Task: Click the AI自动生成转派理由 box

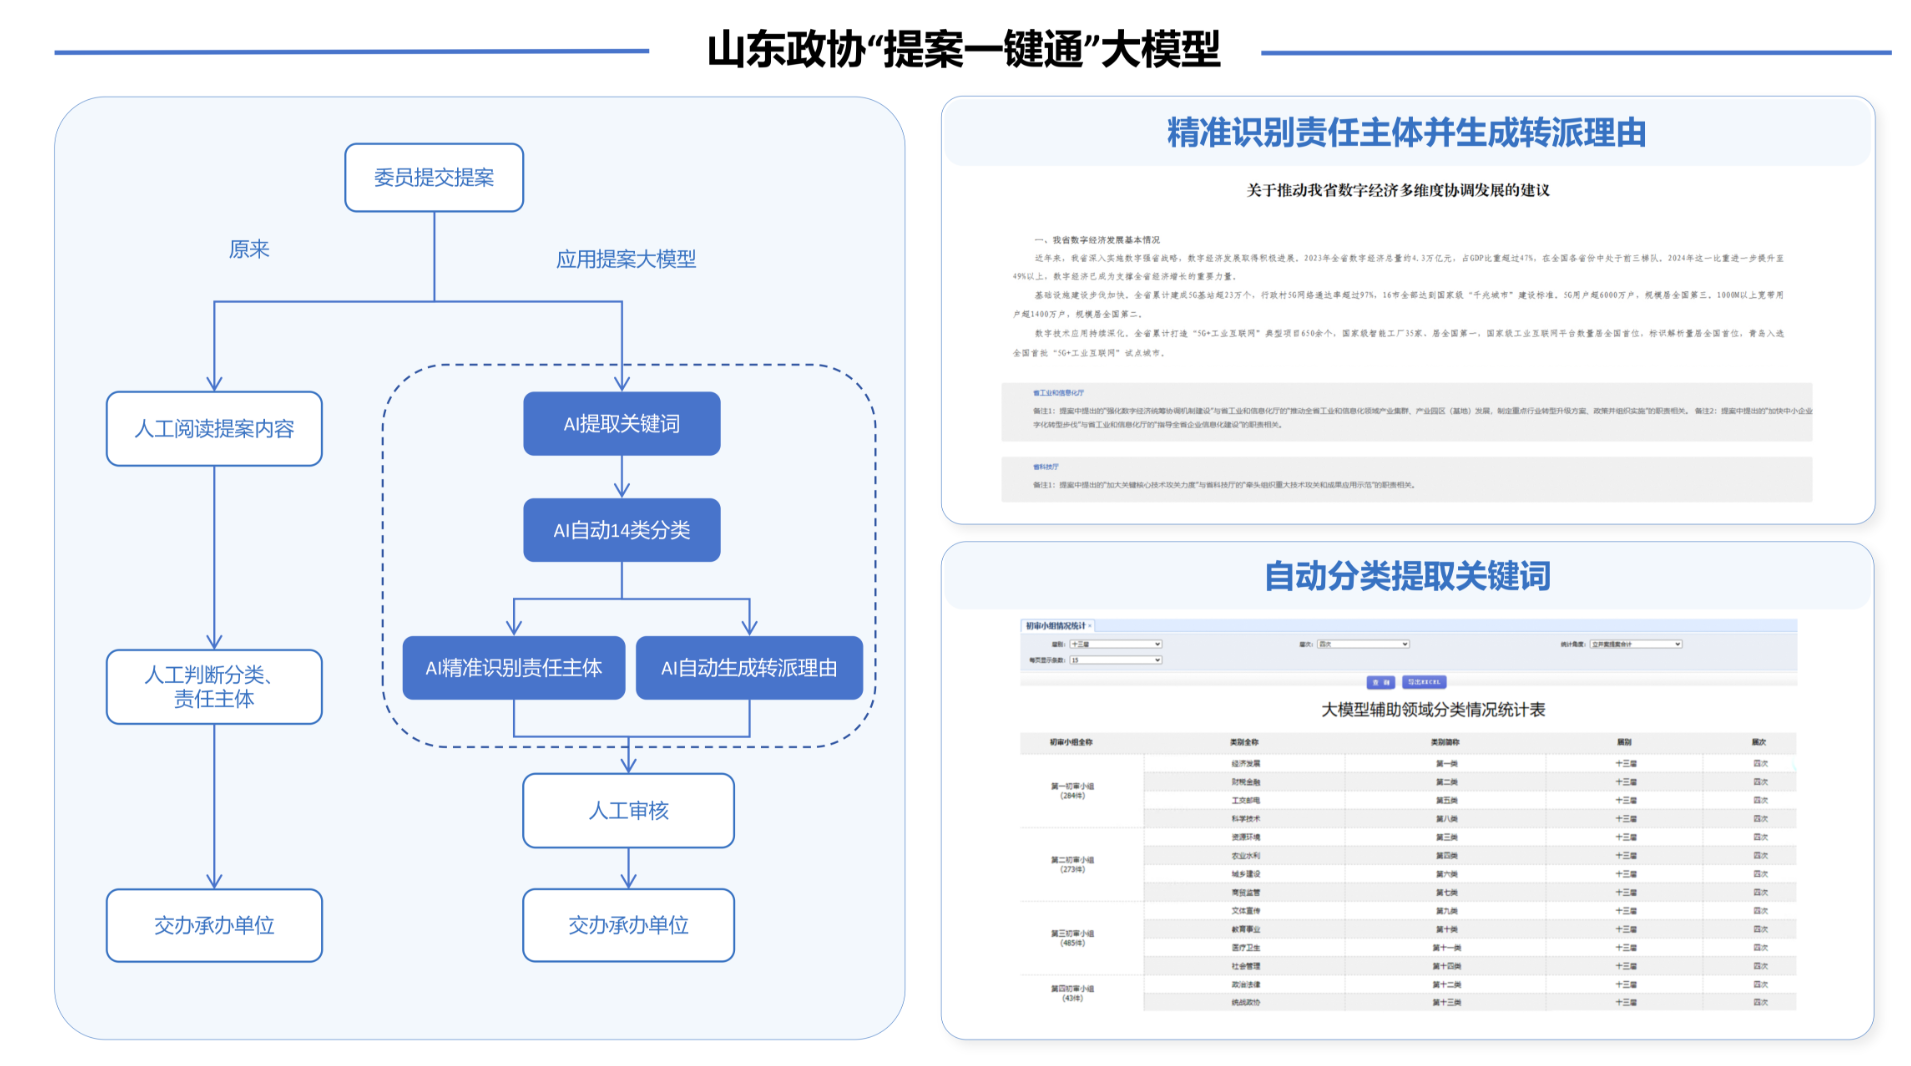Action: (x=749, y=668)
